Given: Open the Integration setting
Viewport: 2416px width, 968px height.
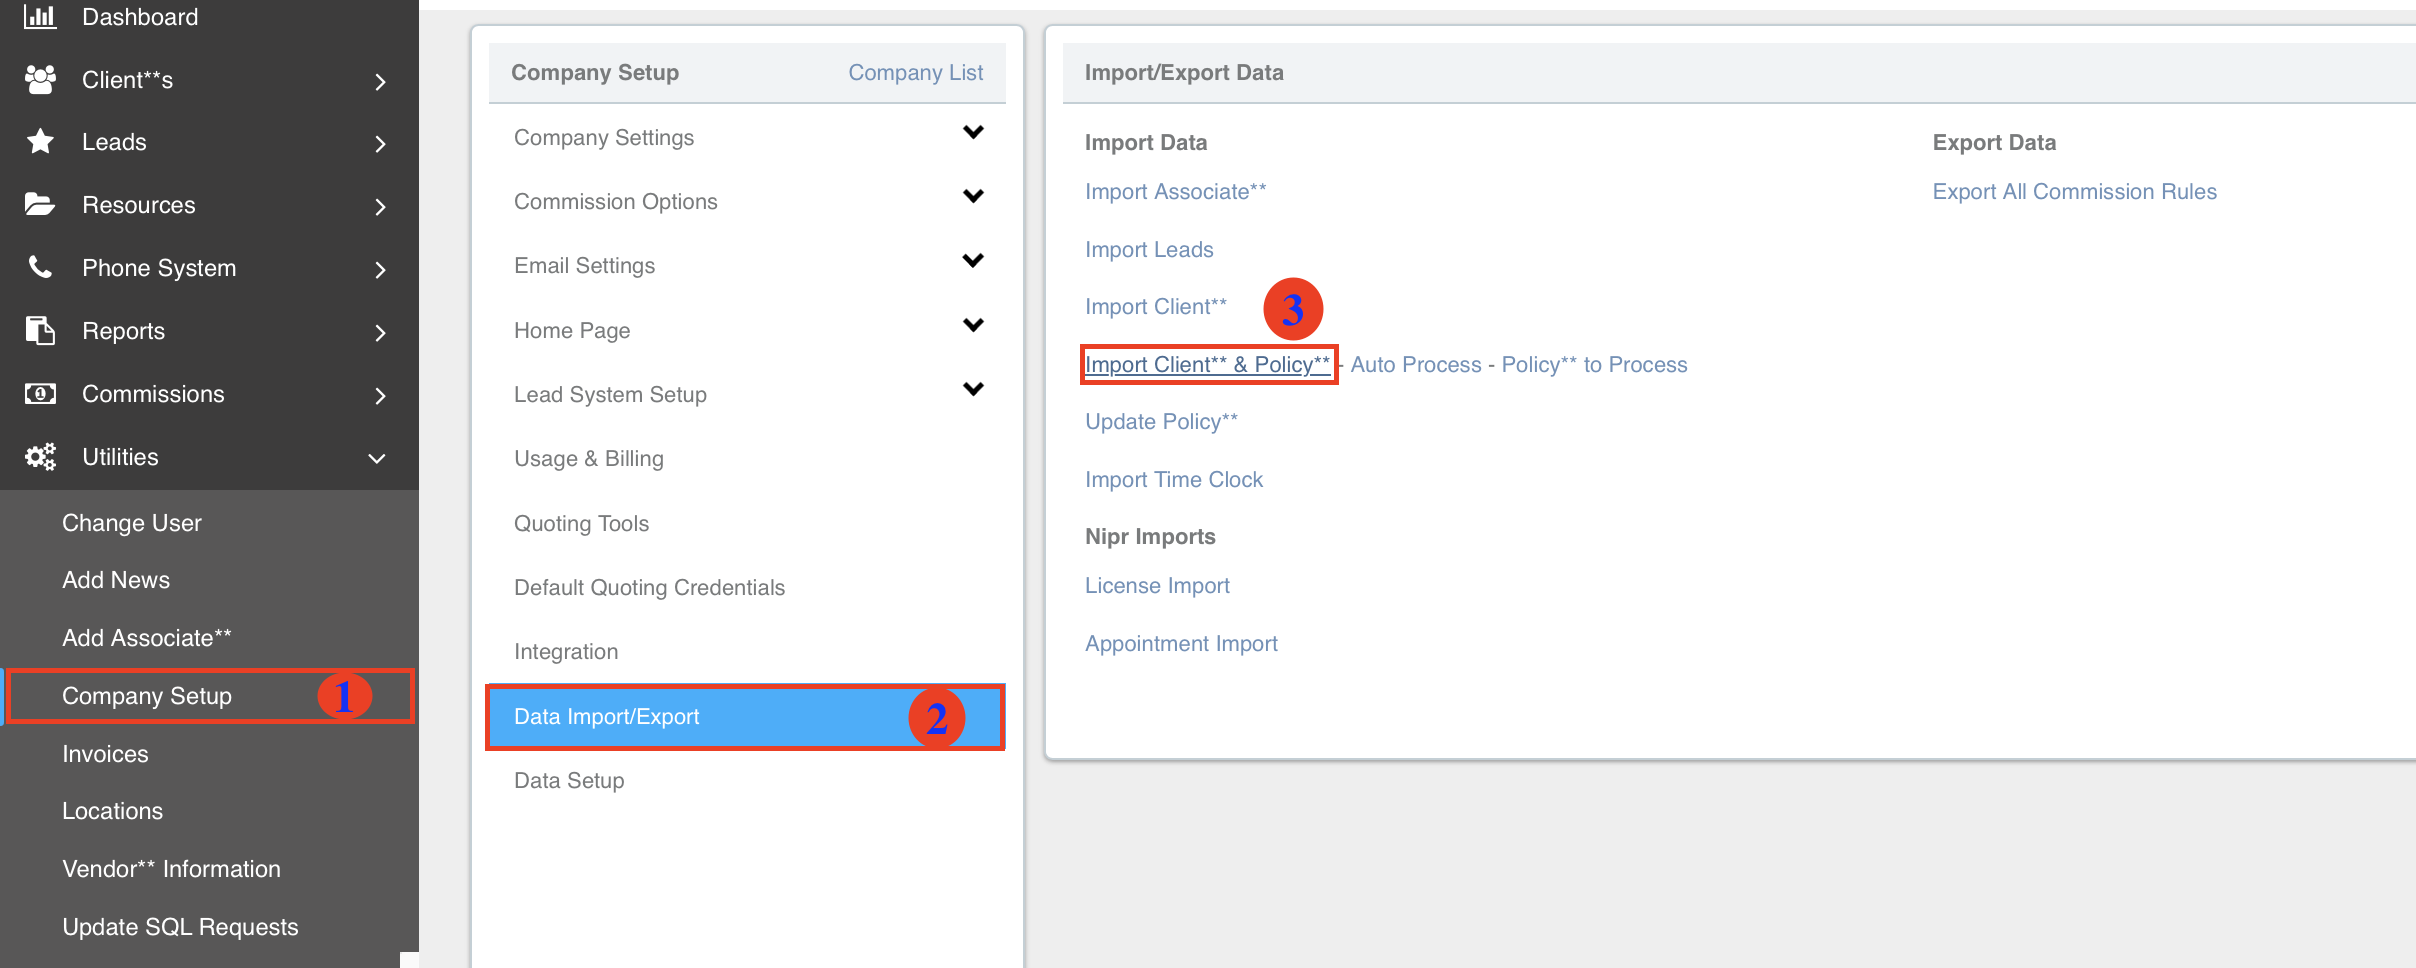Looking at the screenshot, I should coord(566,652).
